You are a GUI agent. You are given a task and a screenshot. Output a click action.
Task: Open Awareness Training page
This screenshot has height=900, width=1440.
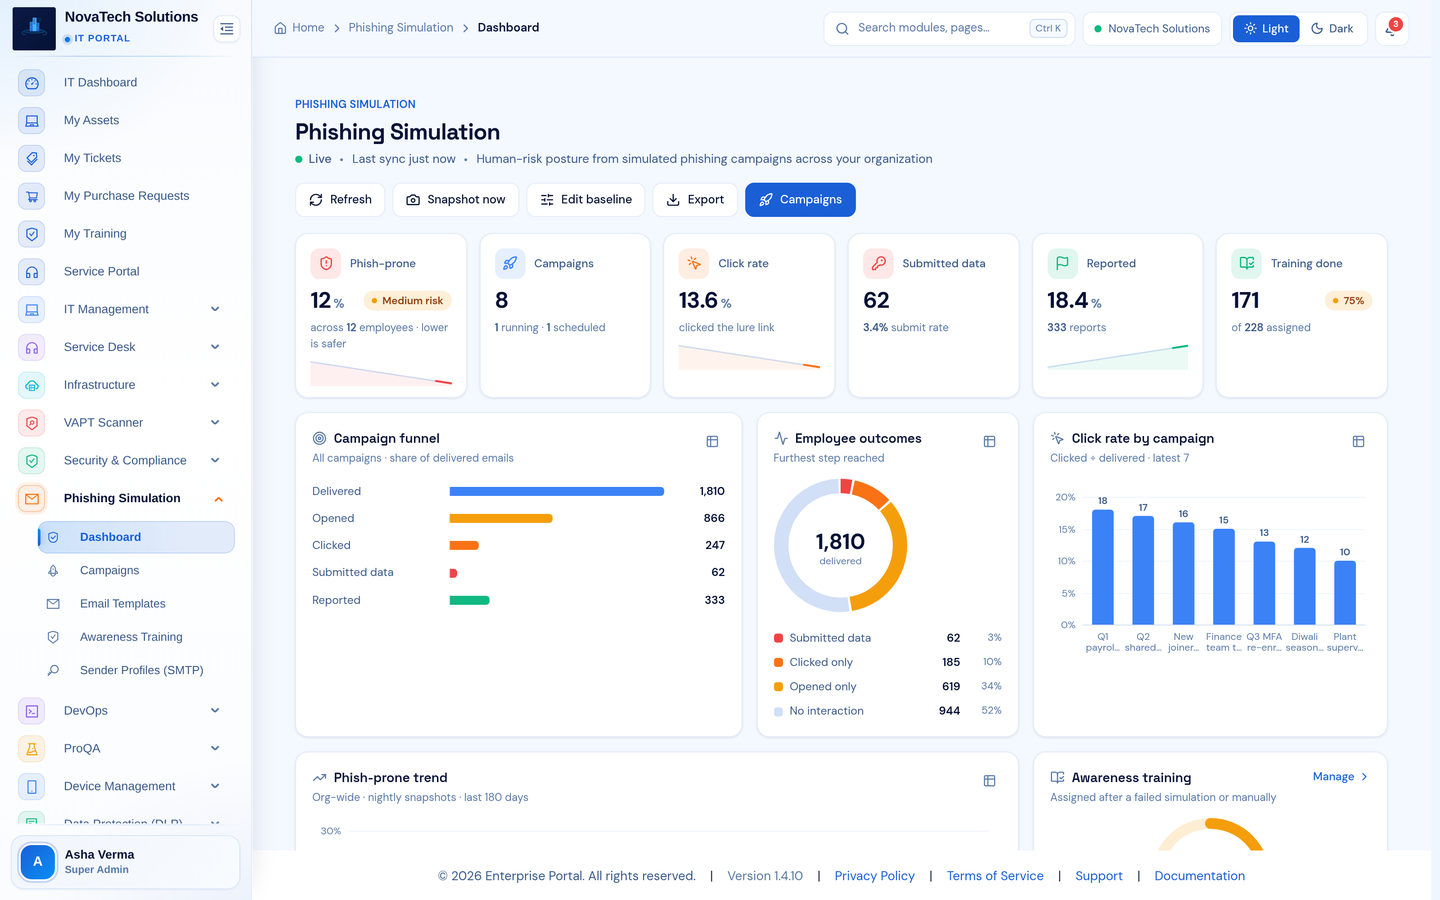[x=136, y=637]
